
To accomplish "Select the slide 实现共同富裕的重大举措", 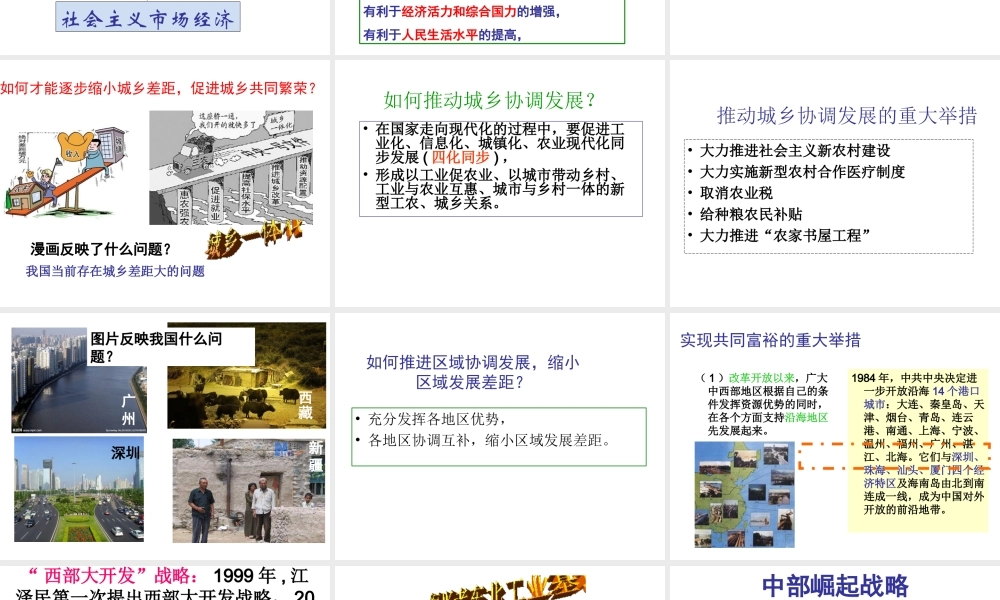I will pyautogui.click(x=835, y=436).
